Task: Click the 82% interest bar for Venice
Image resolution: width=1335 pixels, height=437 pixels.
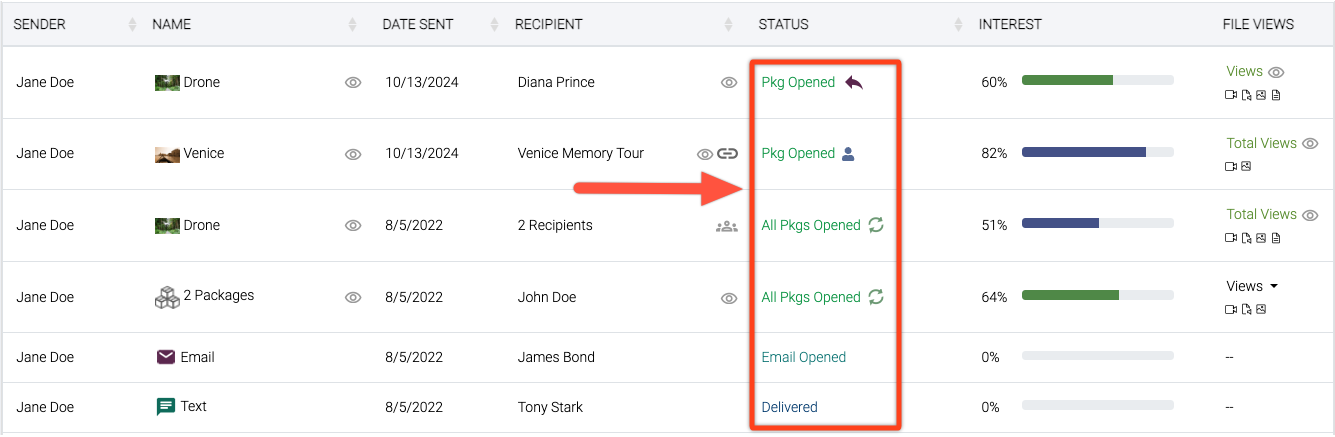Action: tap(1097, 153)
